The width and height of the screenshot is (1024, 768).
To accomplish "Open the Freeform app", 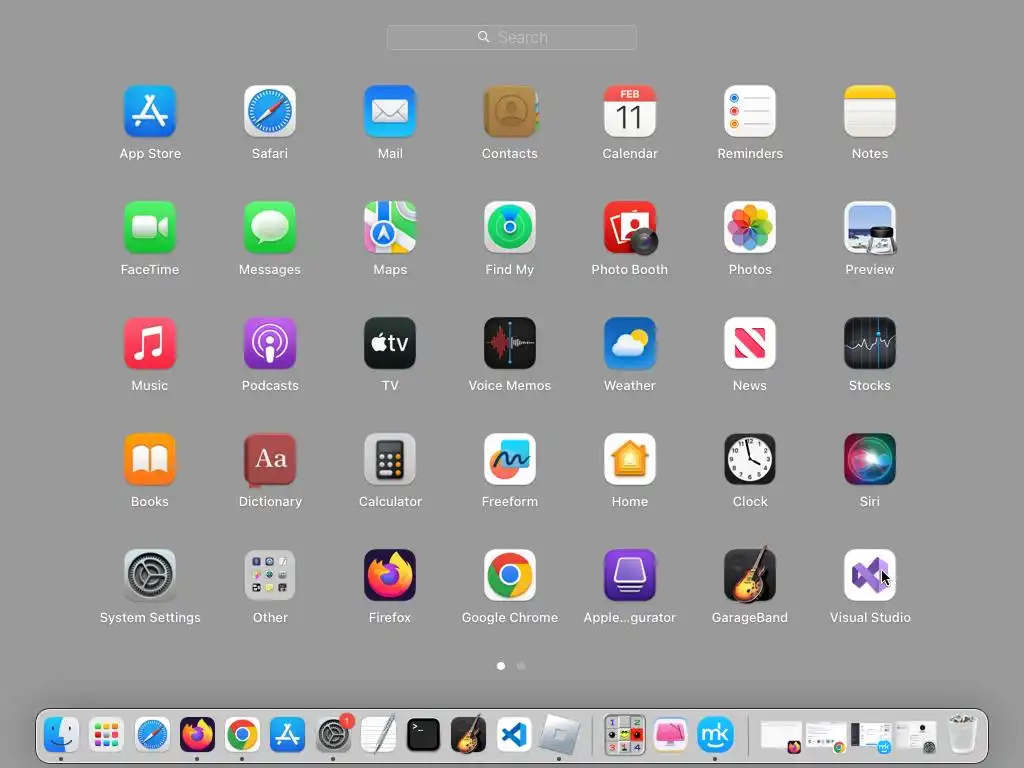I will (x=510, y=459).
